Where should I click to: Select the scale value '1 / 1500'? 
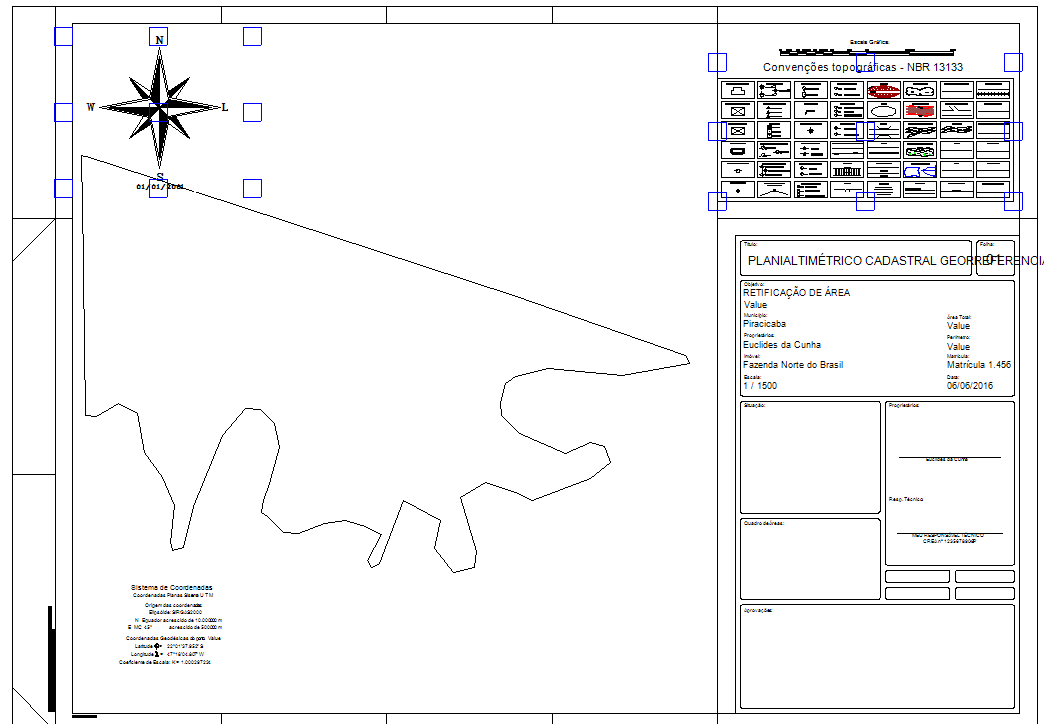coord(760,386)
